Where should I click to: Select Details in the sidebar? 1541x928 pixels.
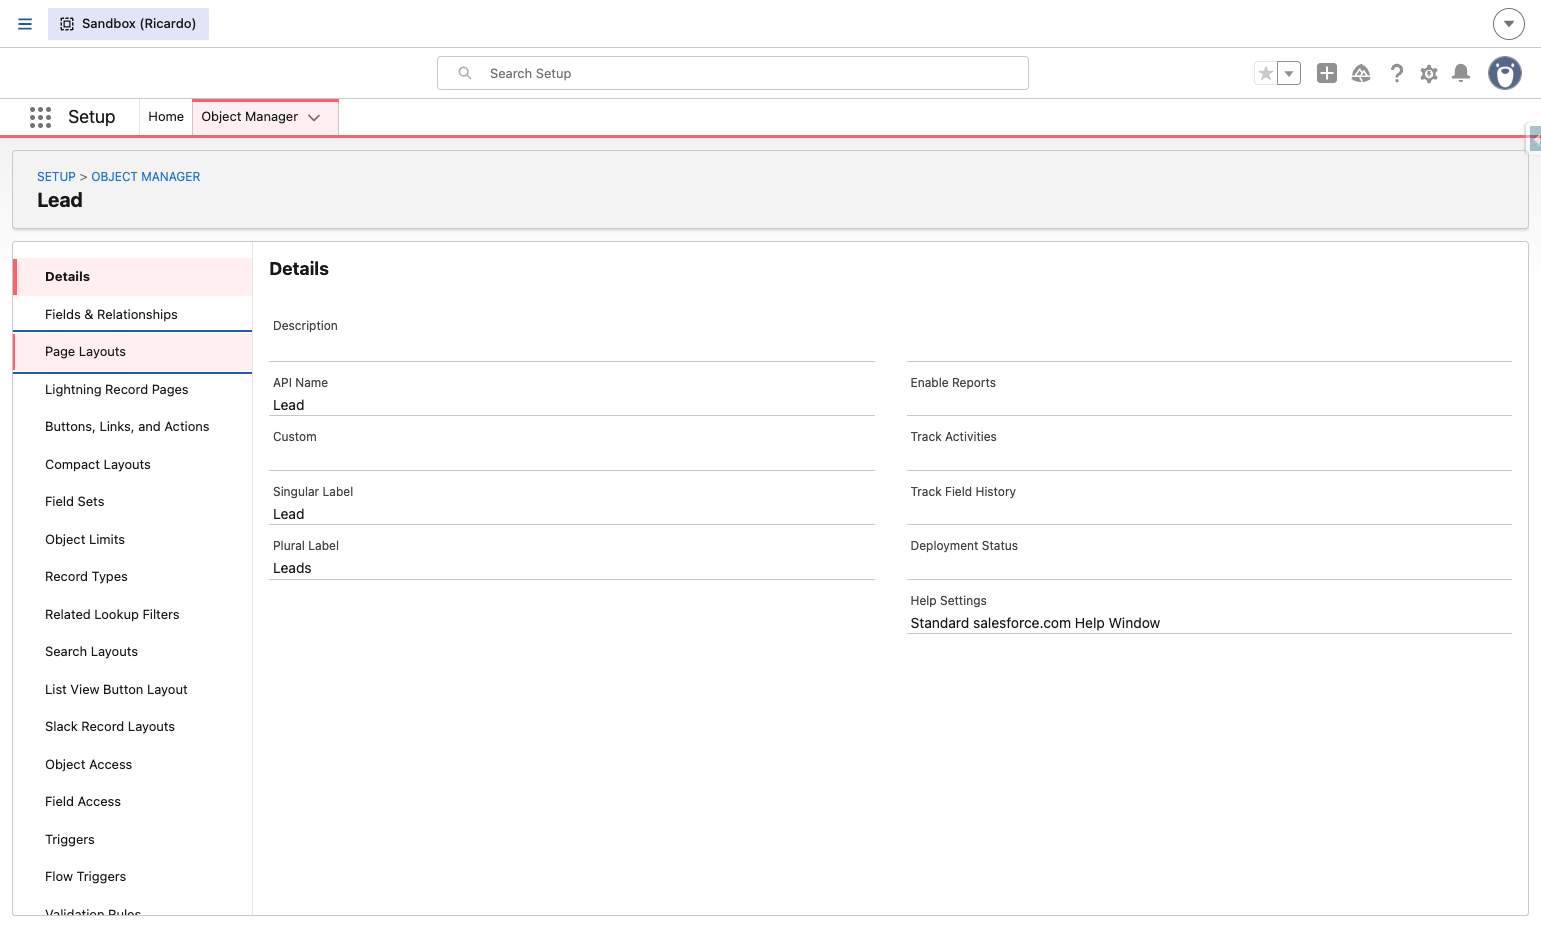[133, 277]
